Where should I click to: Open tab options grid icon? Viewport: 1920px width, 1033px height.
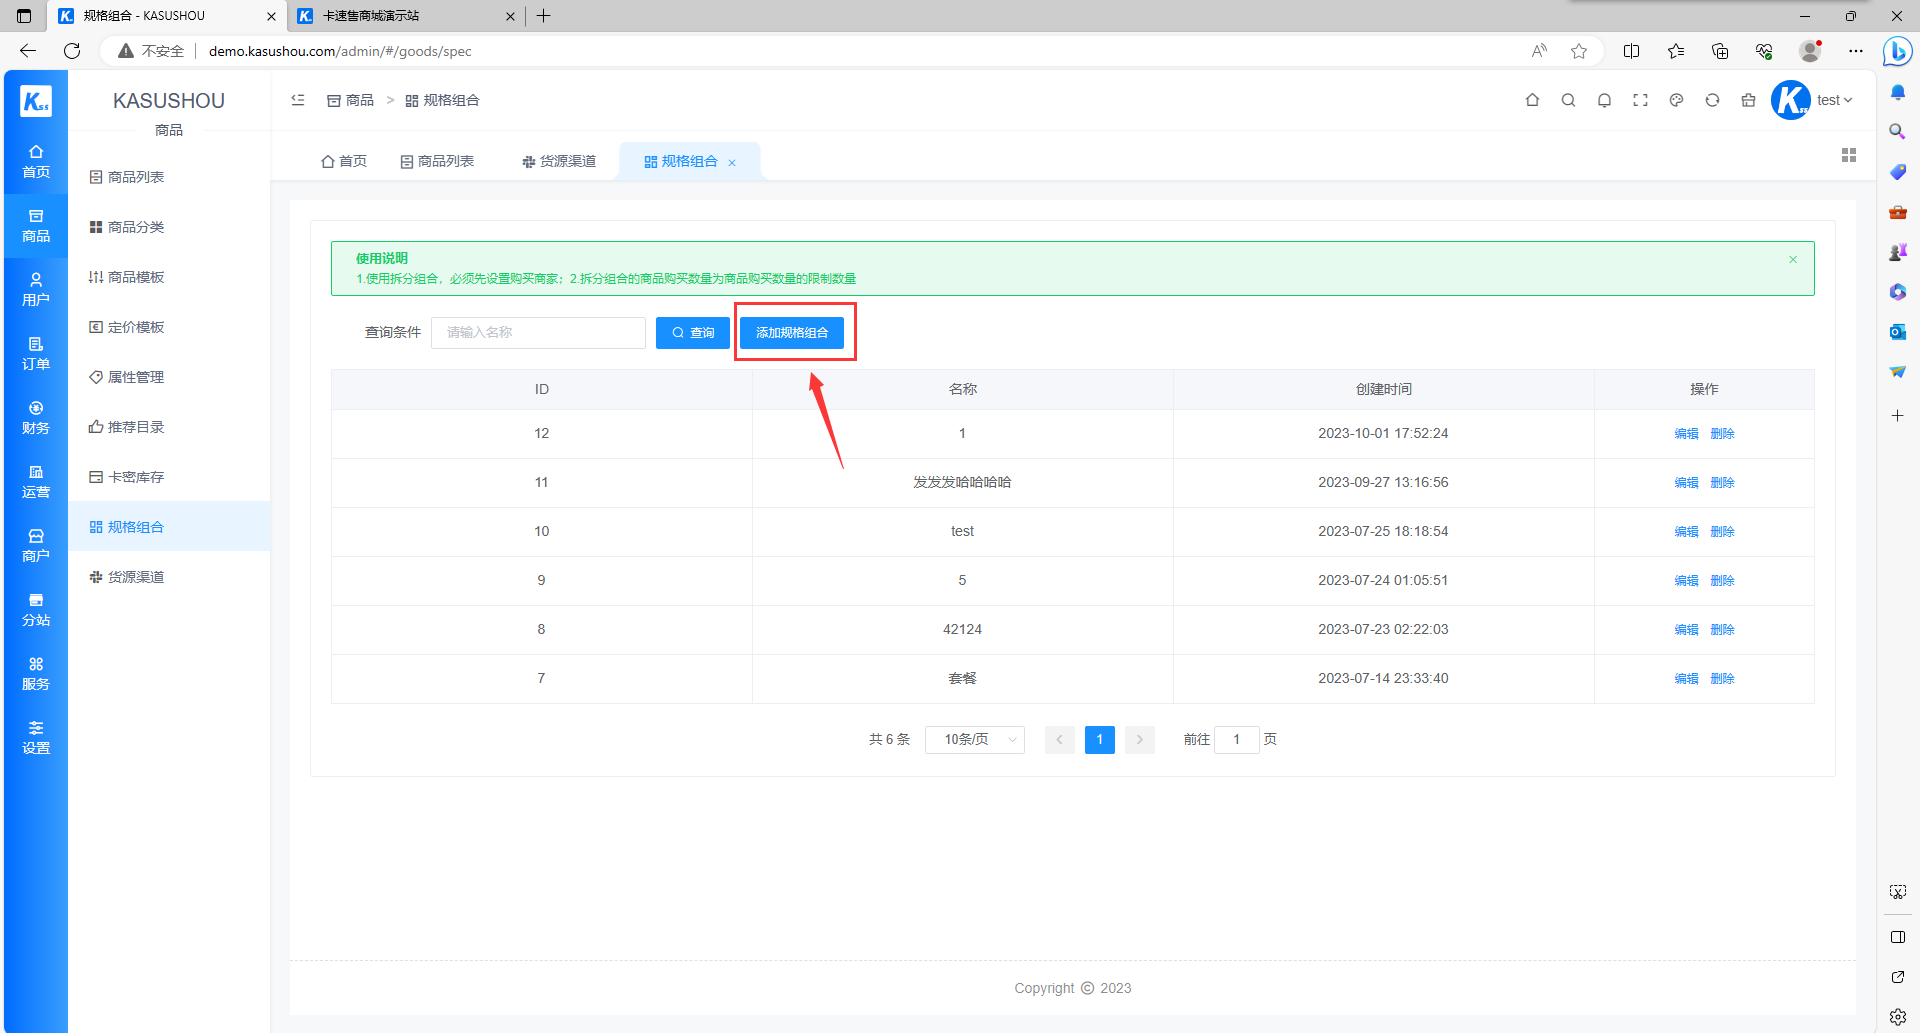click(x=1849, y=155)
